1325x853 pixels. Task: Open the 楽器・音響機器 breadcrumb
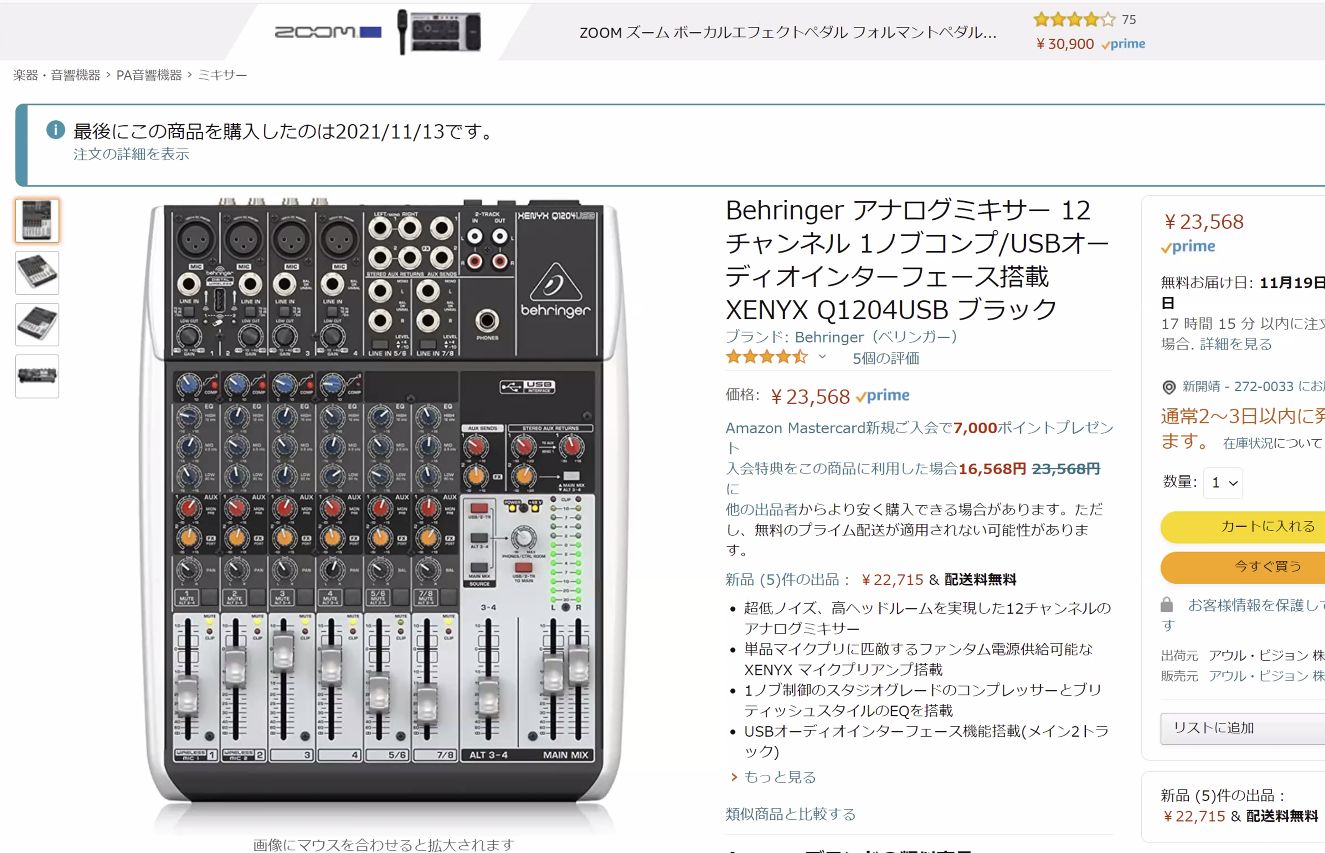(57, 75)
